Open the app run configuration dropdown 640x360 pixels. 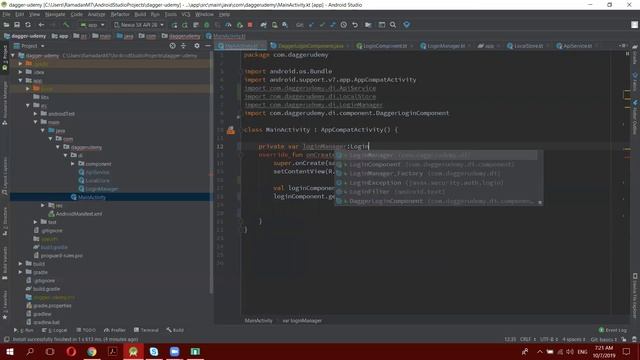[92, 25]
